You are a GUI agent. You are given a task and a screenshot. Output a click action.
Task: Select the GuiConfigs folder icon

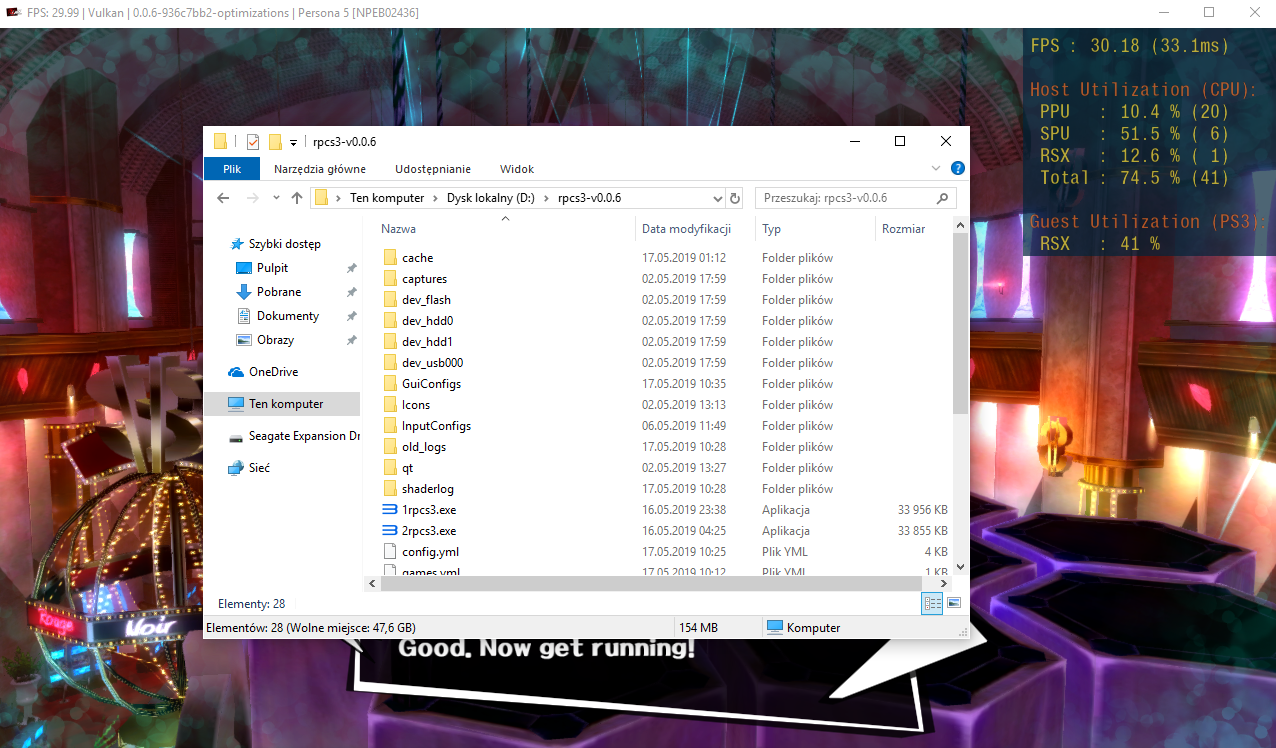(390, 384)
